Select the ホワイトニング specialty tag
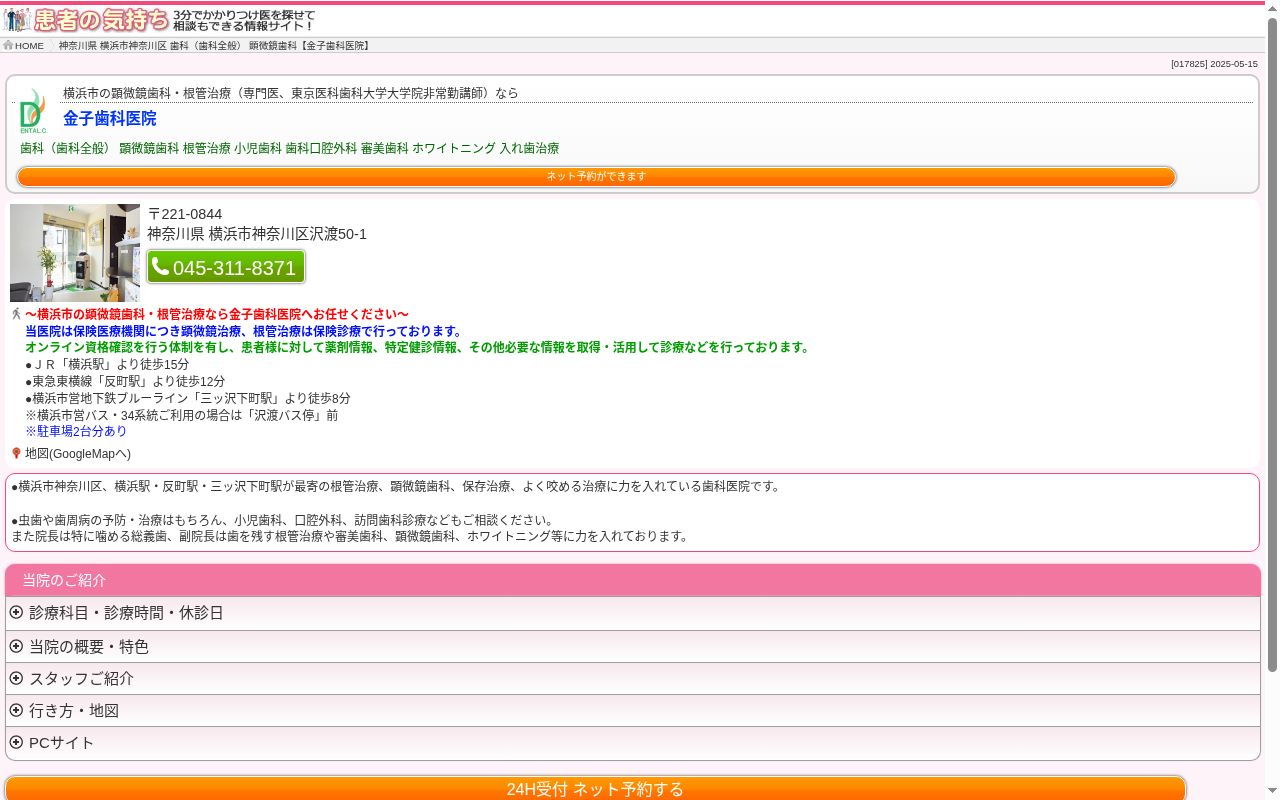This screenshot has height=800, width=1280. click(454, 148)
